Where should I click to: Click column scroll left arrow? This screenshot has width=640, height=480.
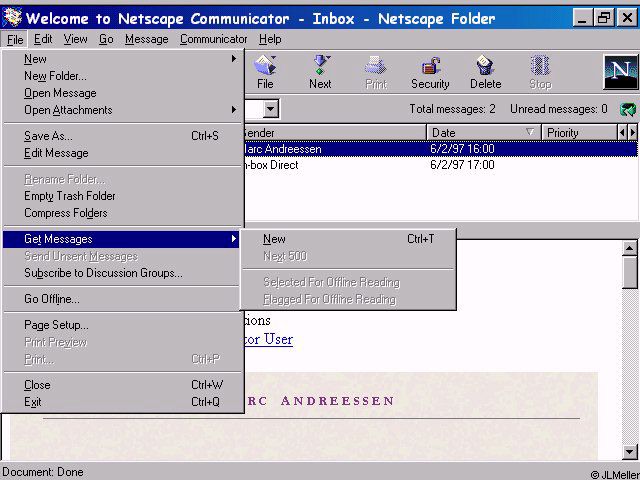(x=622, y=133)
